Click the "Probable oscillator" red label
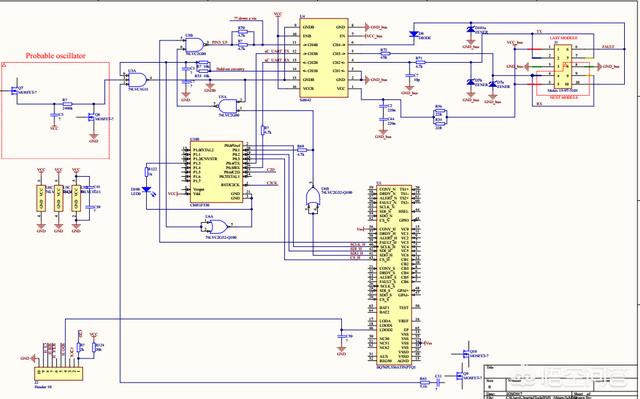Viewport: 640px width, 399px height. click(x=56, y=56)
